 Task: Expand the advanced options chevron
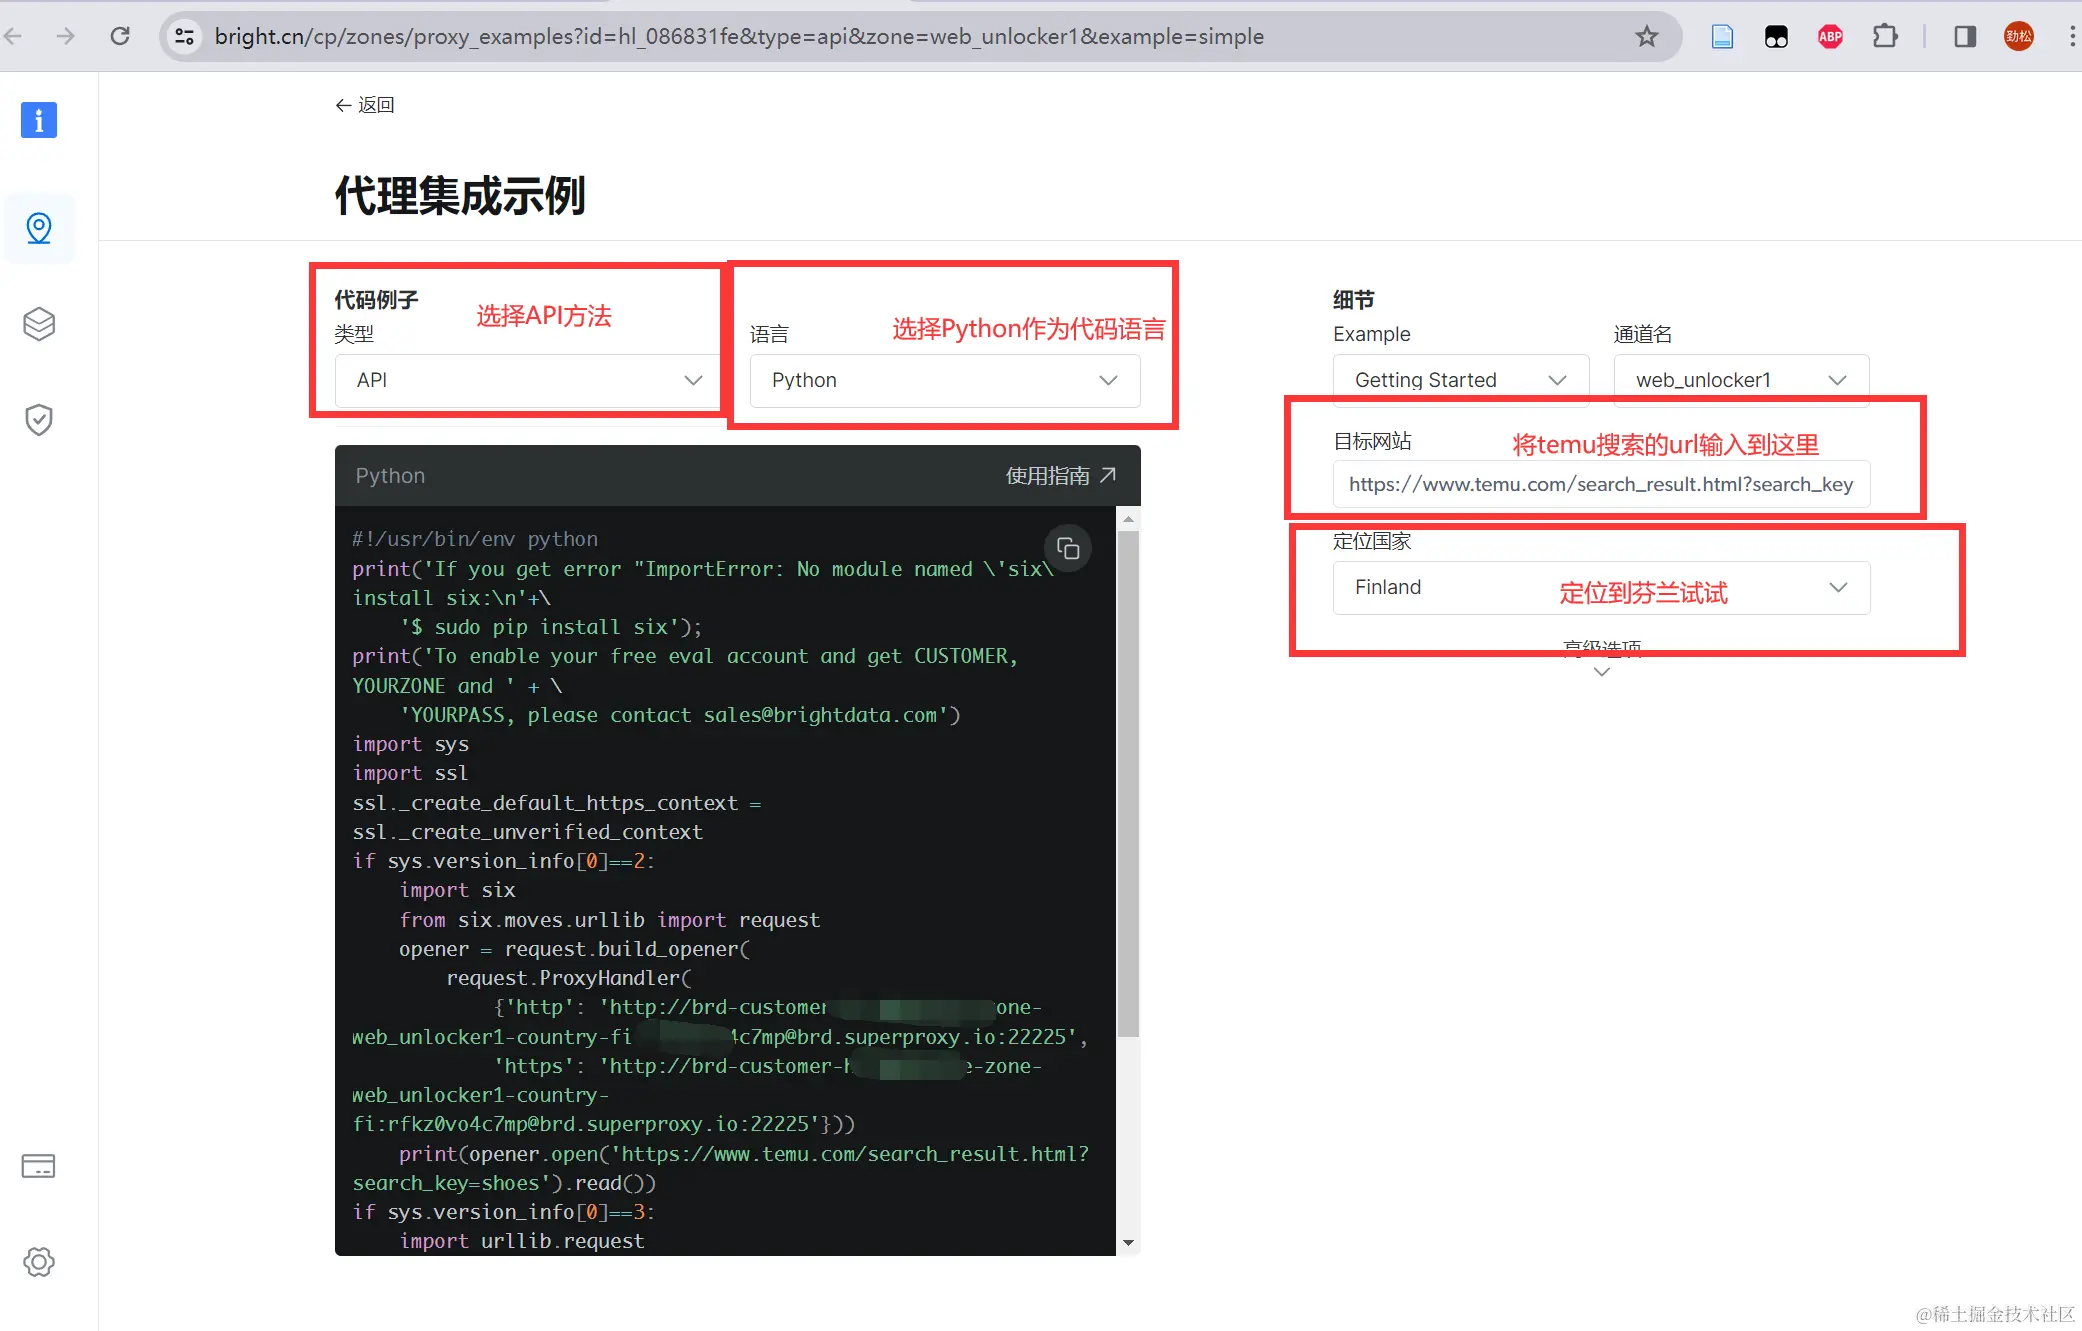[1601, 672]
